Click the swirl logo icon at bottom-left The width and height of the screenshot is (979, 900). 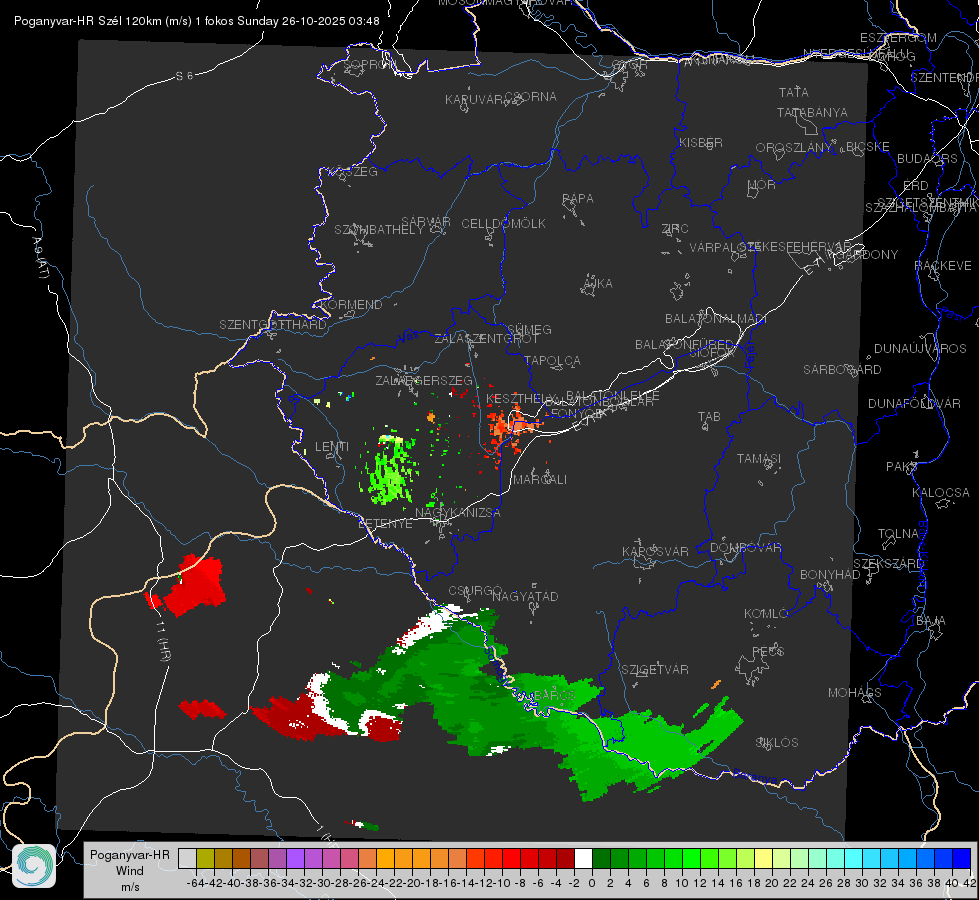(x=34, y=866)
